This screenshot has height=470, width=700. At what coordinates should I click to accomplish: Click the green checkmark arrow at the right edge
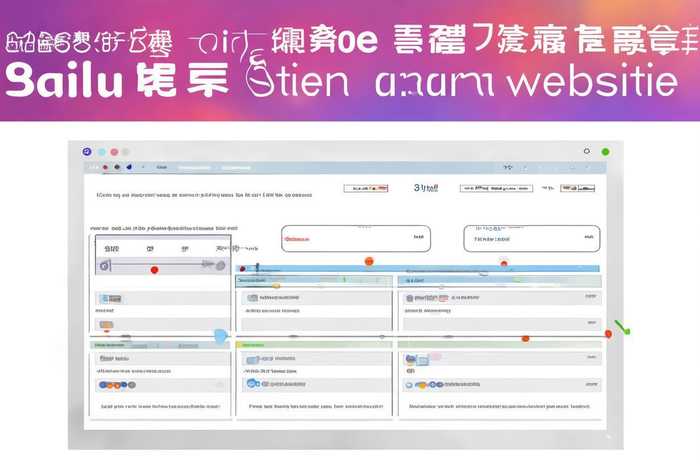click(x=623, y=327)
